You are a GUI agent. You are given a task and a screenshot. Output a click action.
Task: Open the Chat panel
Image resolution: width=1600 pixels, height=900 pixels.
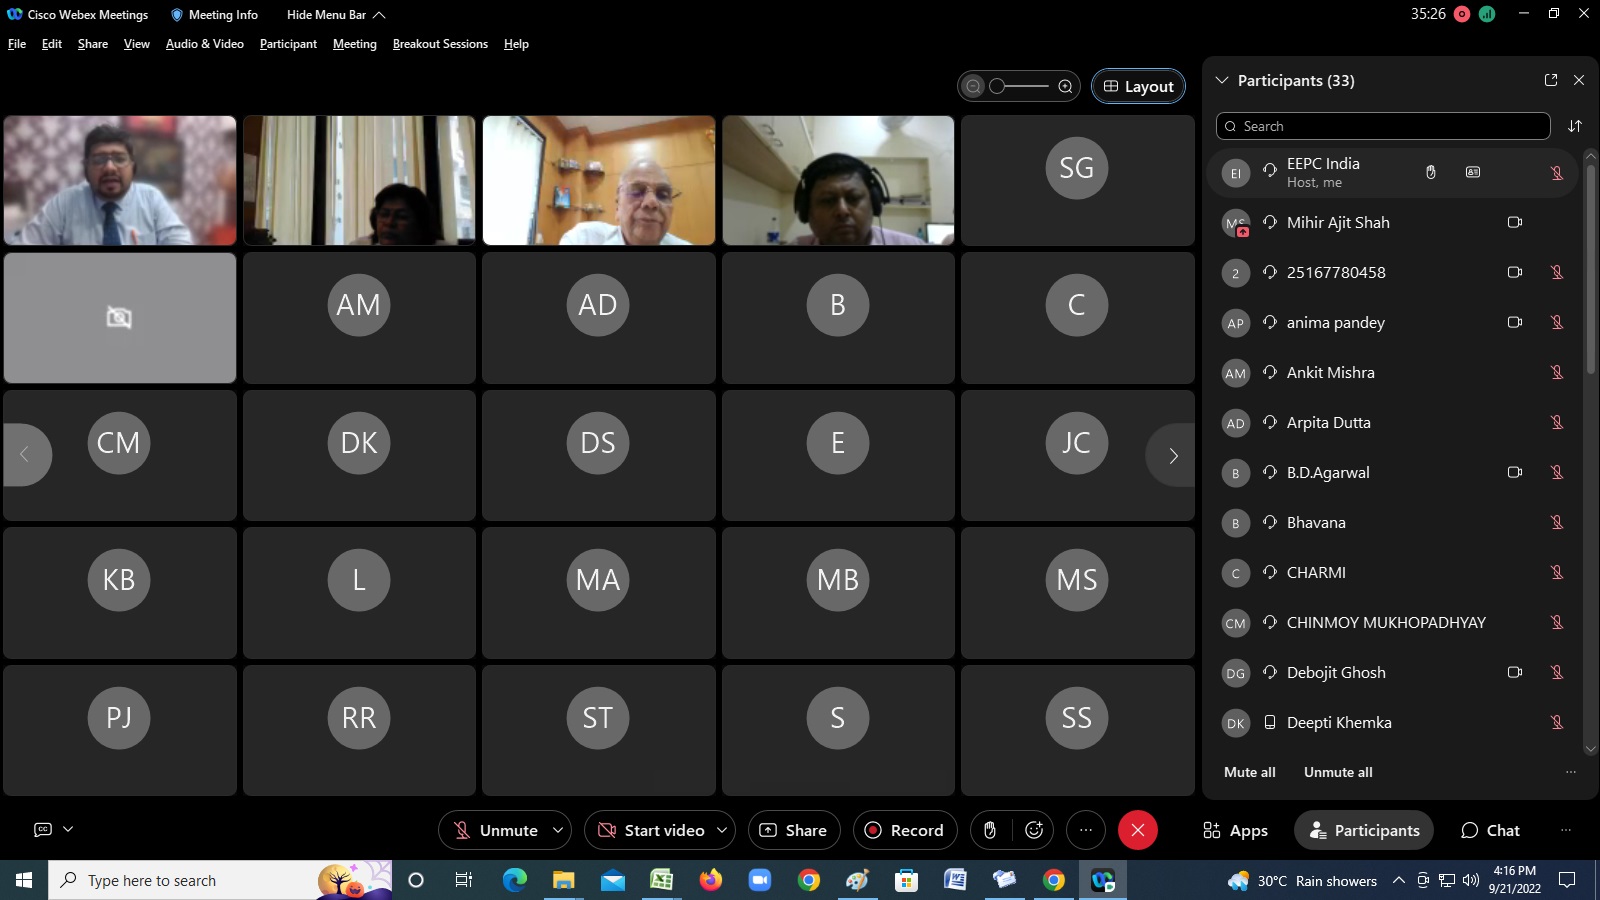[x=1490, y=830]
